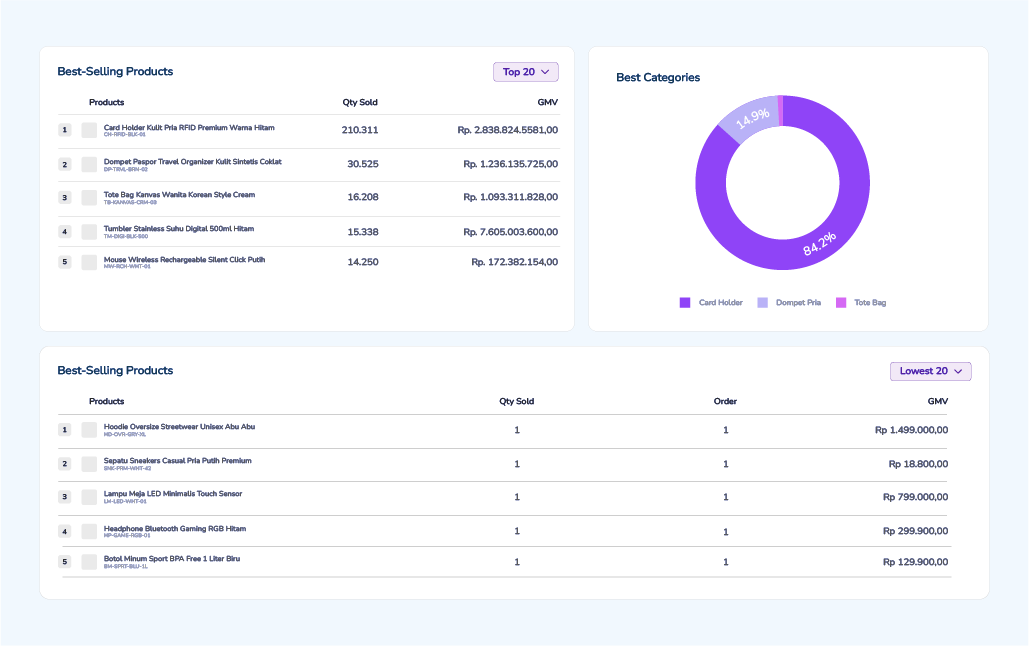The height and width of the screenshot is (646, 1029).
Task: Open Hoodie Oversize Streetwear Unisex product
Action: (x=179, y=427)
